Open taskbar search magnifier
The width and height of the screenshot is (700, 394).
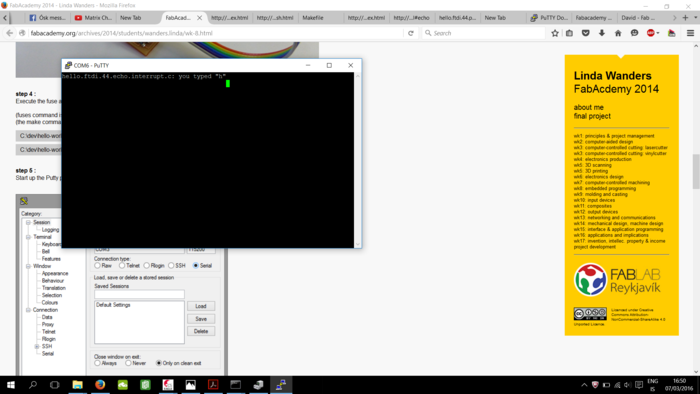[33, 385]
